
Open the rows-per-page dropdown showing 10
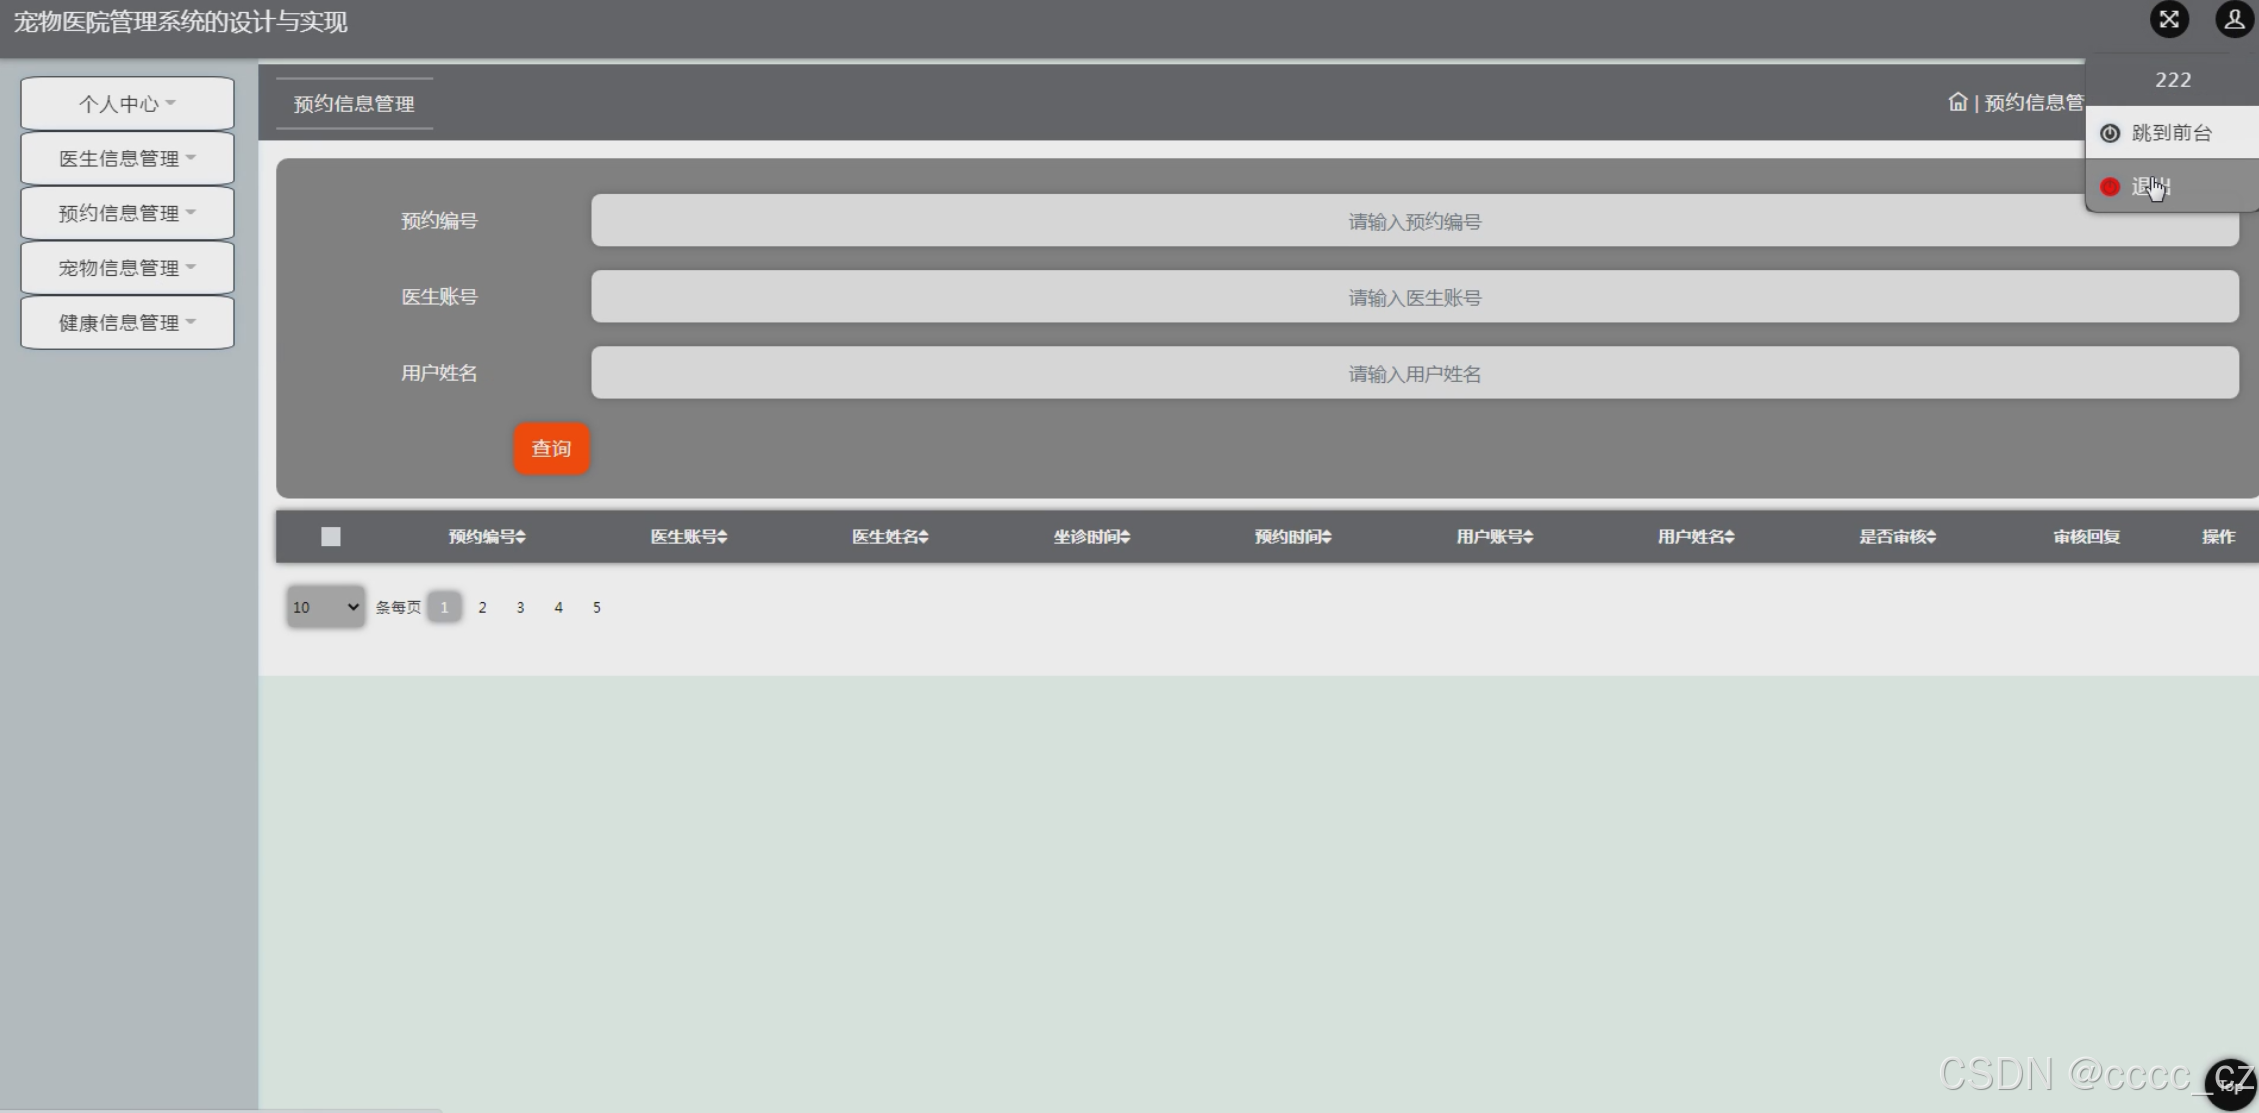pyautogui.click(x=325, y=607)
